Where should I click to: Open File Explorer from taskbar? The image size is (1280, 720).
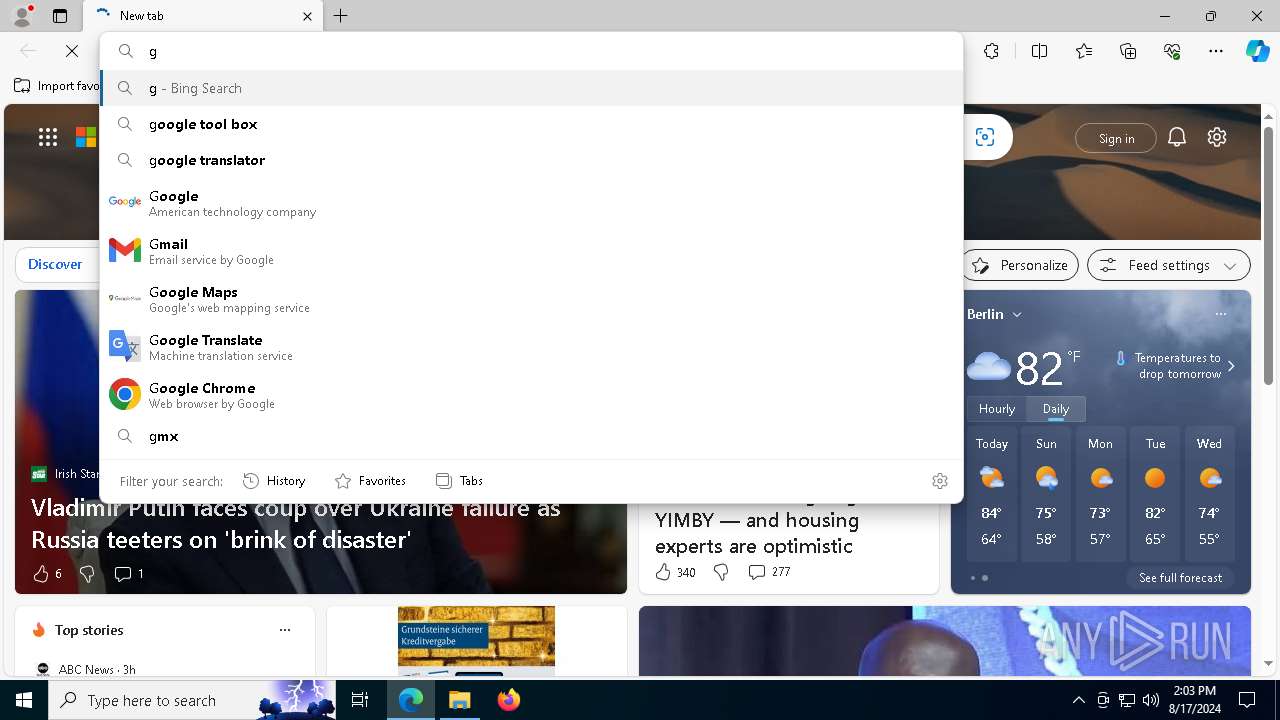pos(460,700)
